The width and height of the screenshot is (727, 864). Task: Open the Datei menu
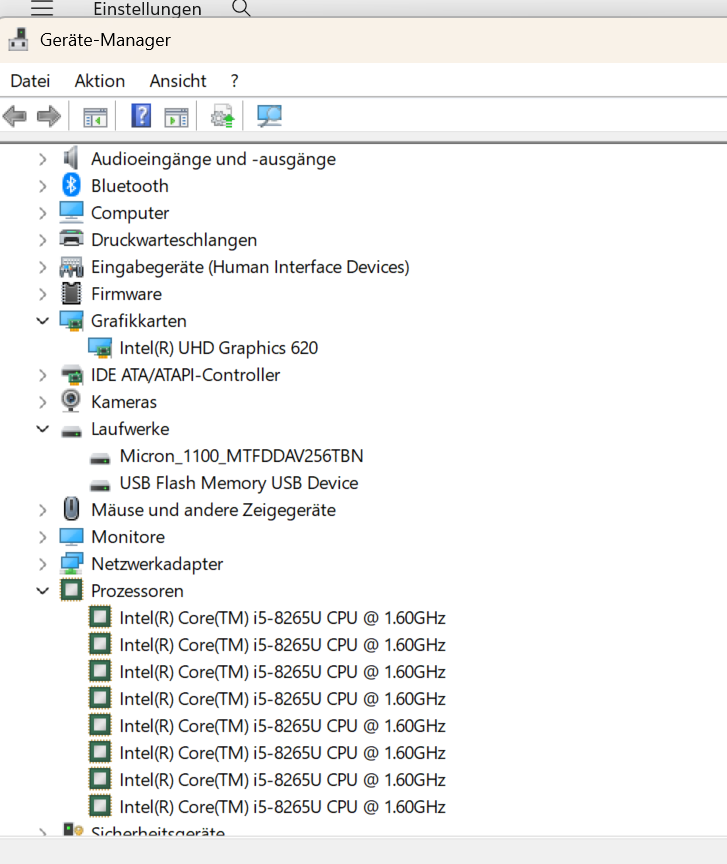[x=30, y=81]
